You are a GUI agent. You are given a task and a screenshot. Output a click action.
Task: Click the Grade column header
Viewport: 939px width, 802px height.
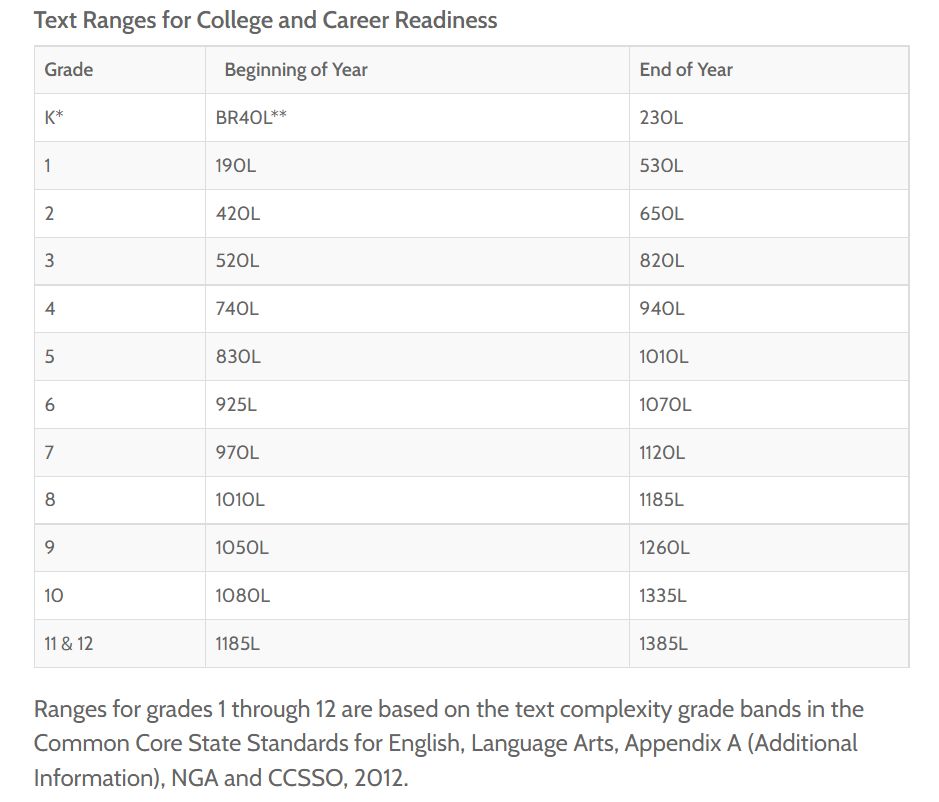69,70
